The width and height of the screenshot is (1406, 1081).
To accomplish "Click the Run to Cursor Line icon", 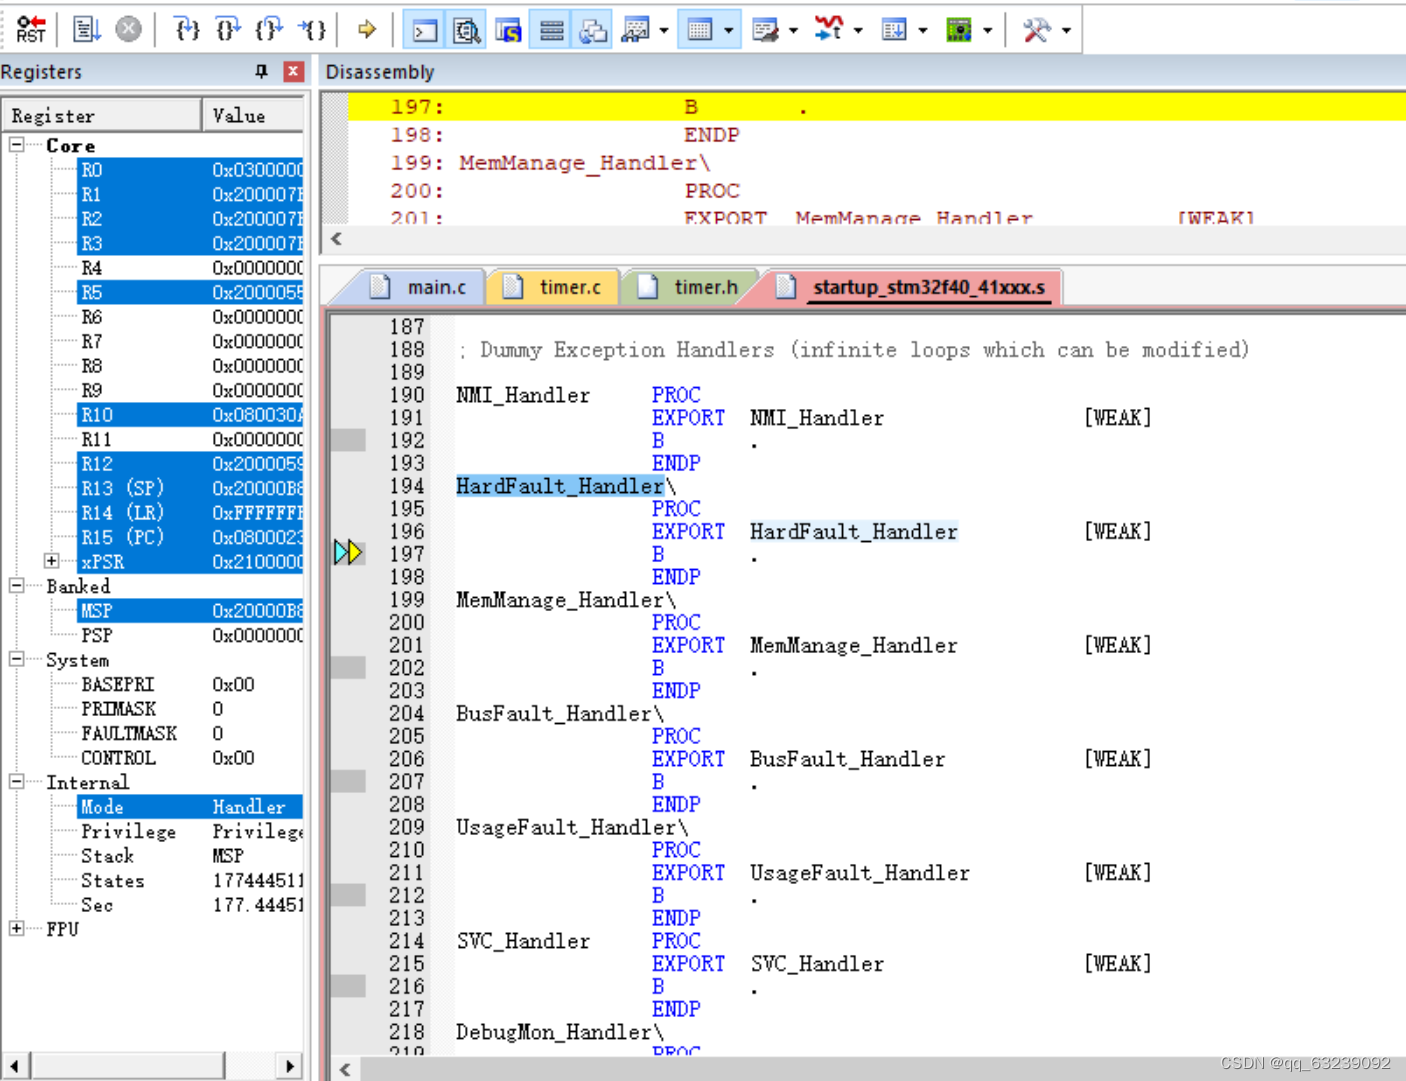I will point(312,30).
